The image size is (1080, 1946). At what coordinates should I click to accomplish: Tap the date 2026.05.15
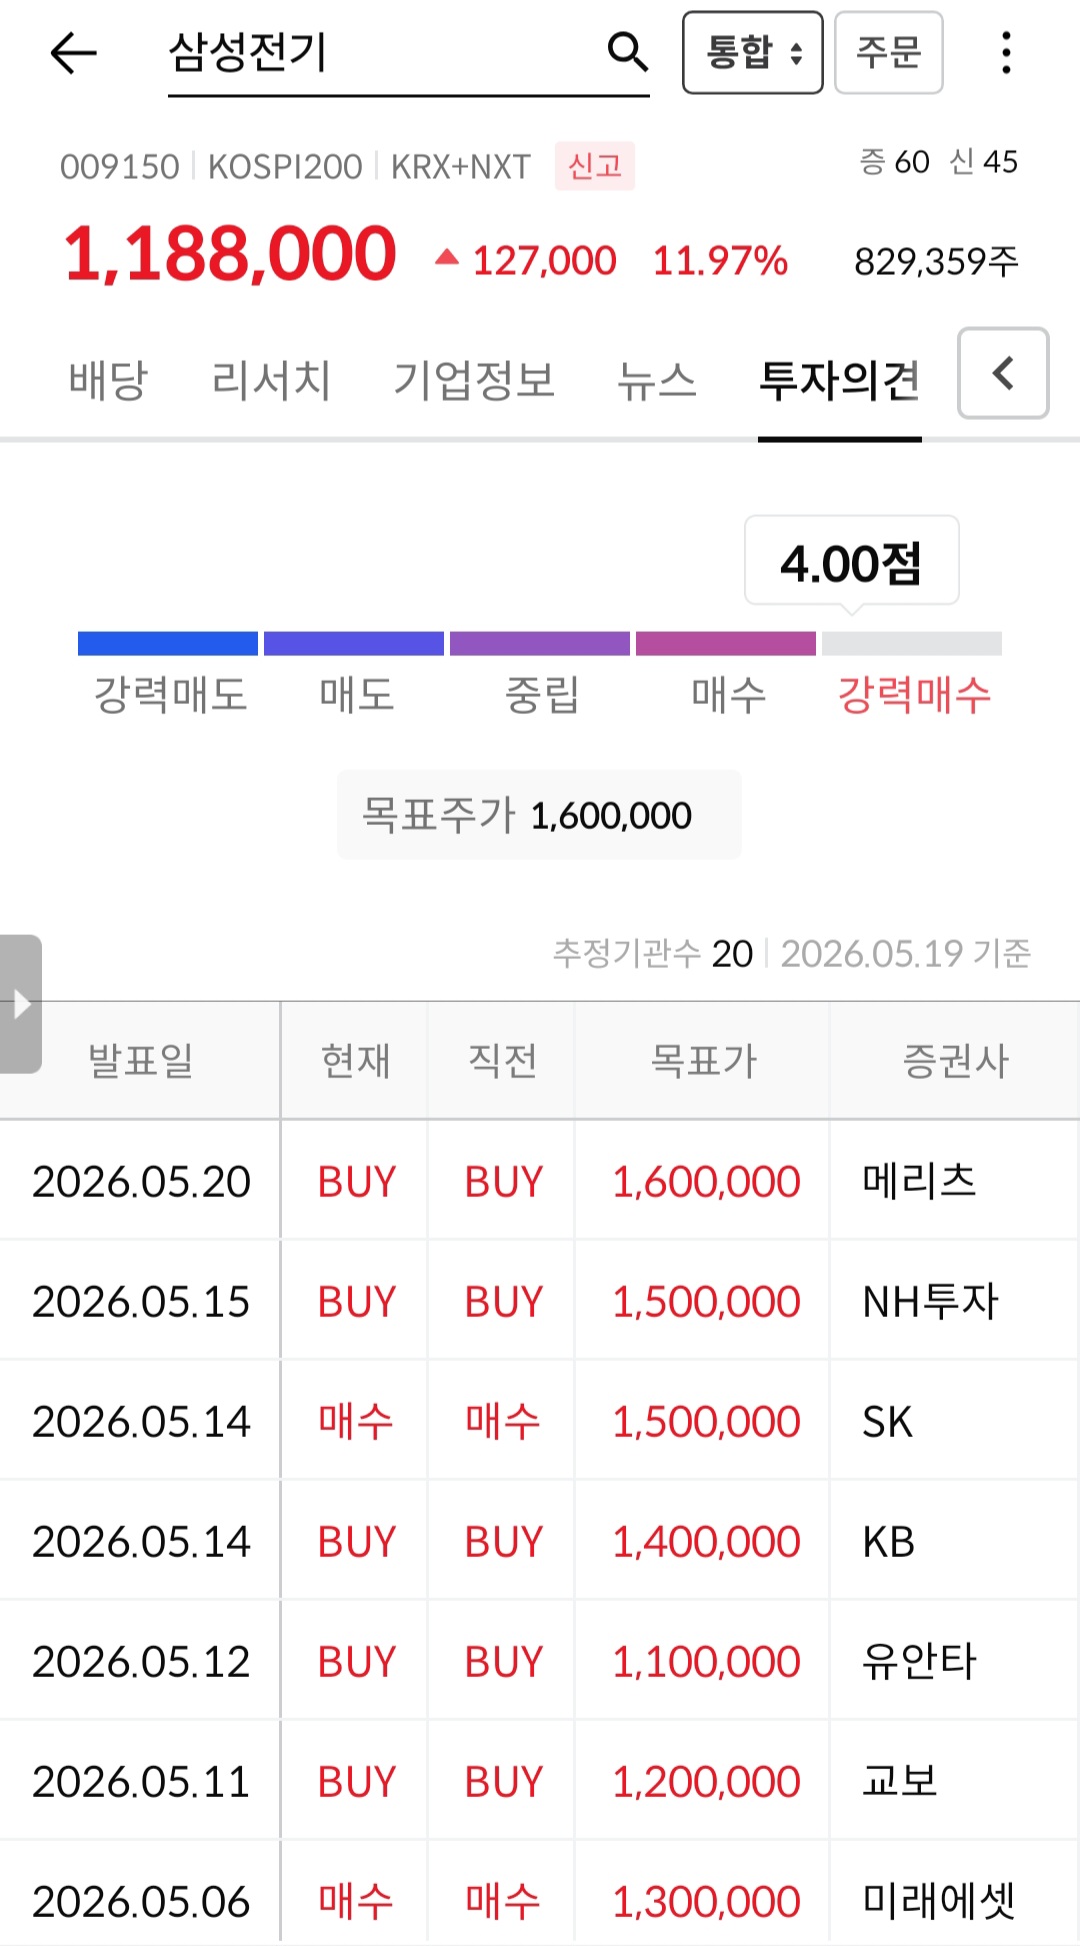pyautogui.click(x=141, y=1302)
